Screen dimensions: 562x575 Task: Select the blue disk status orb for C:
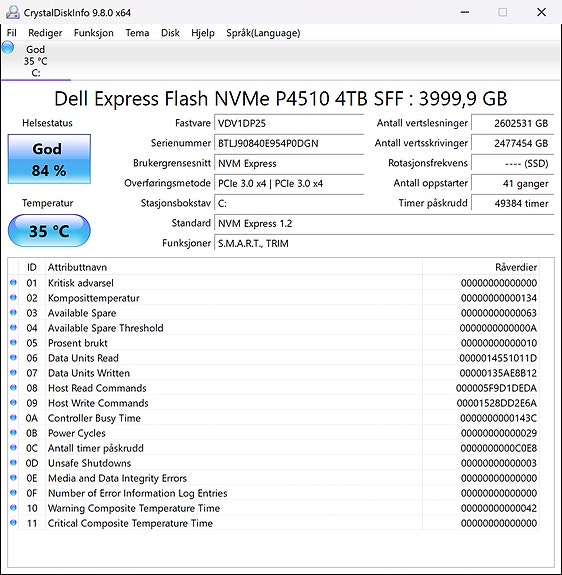[x=8, y=48]
